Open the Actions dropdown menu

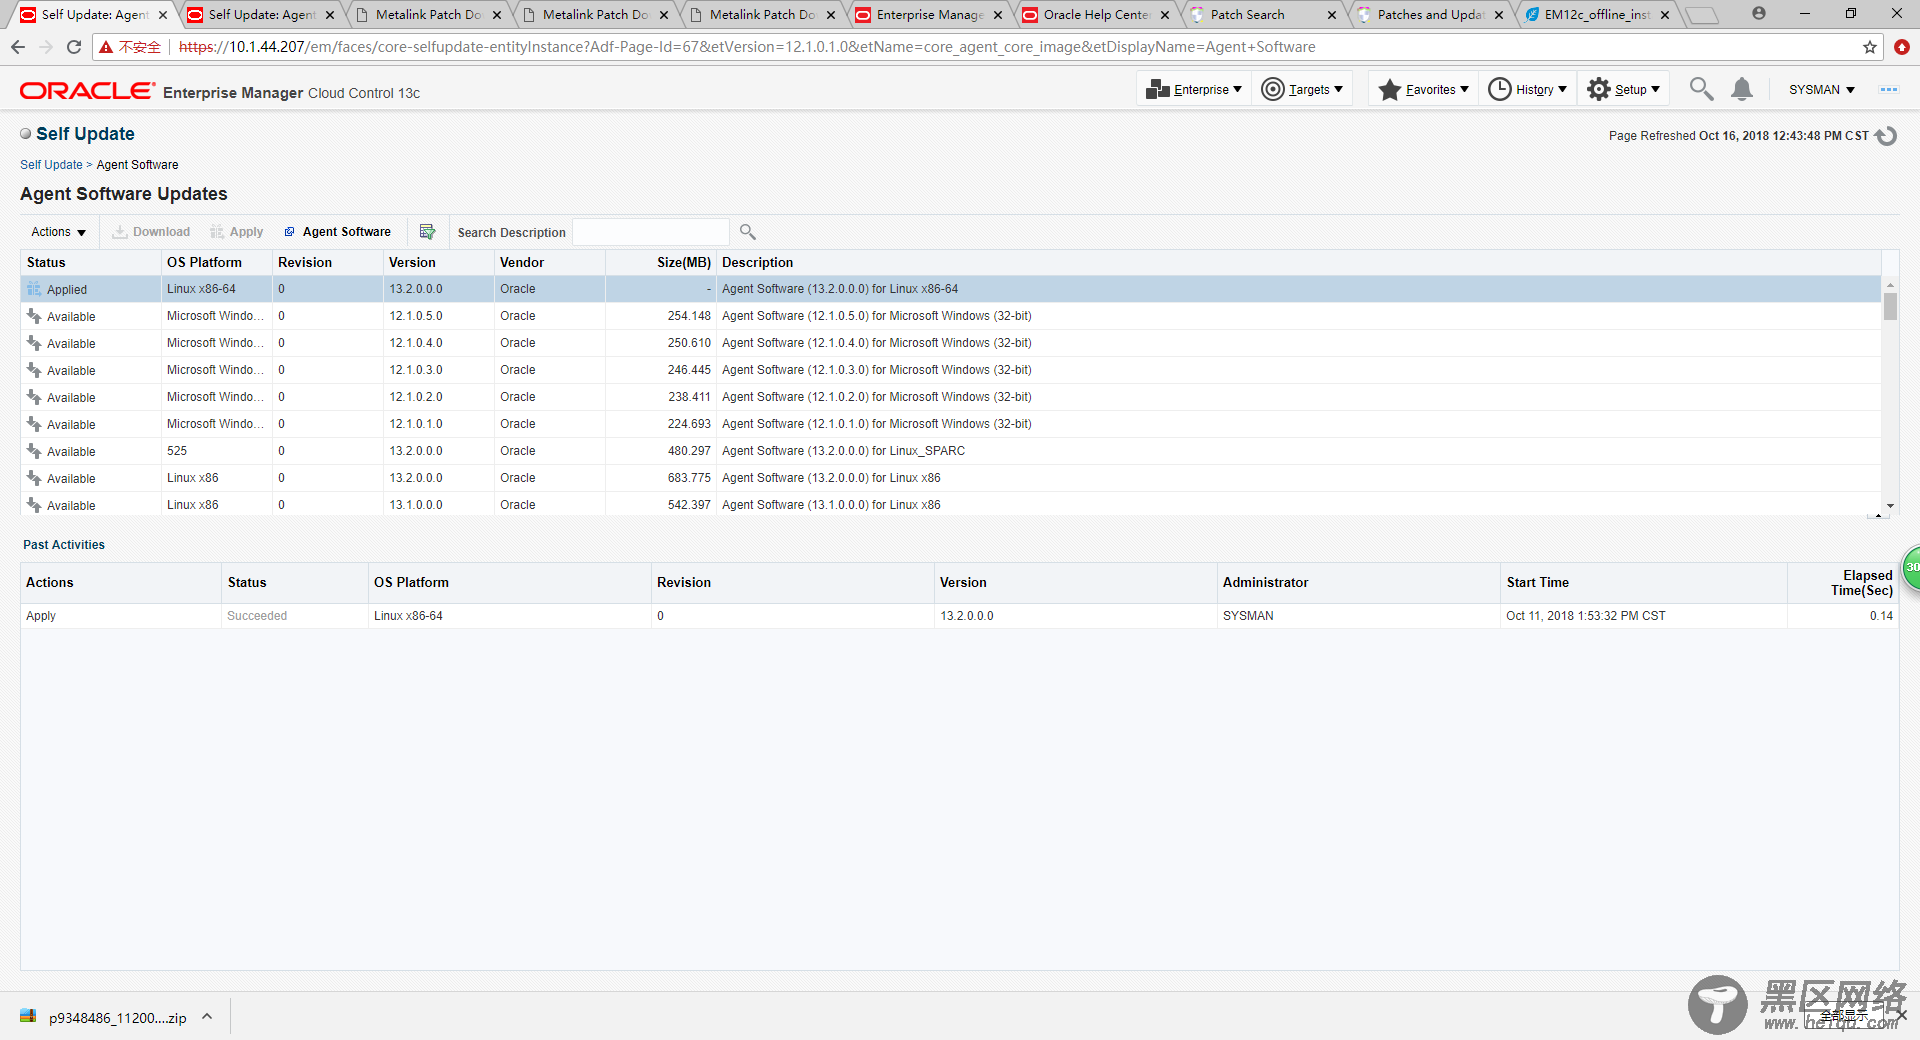click(x=58, y=232)
